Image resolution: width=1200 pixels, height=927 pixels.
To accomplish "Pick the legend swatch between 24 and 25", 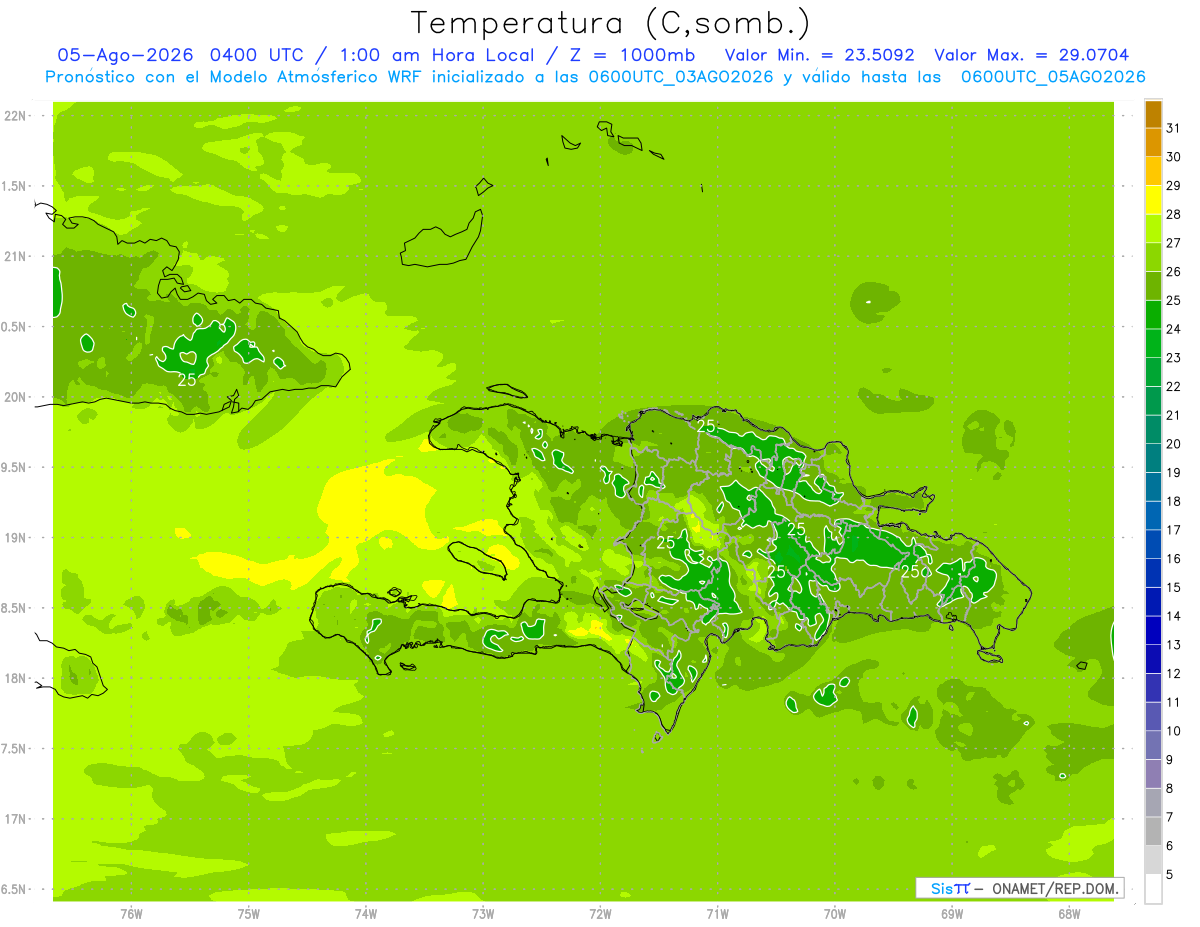I will coord(1153,315).
